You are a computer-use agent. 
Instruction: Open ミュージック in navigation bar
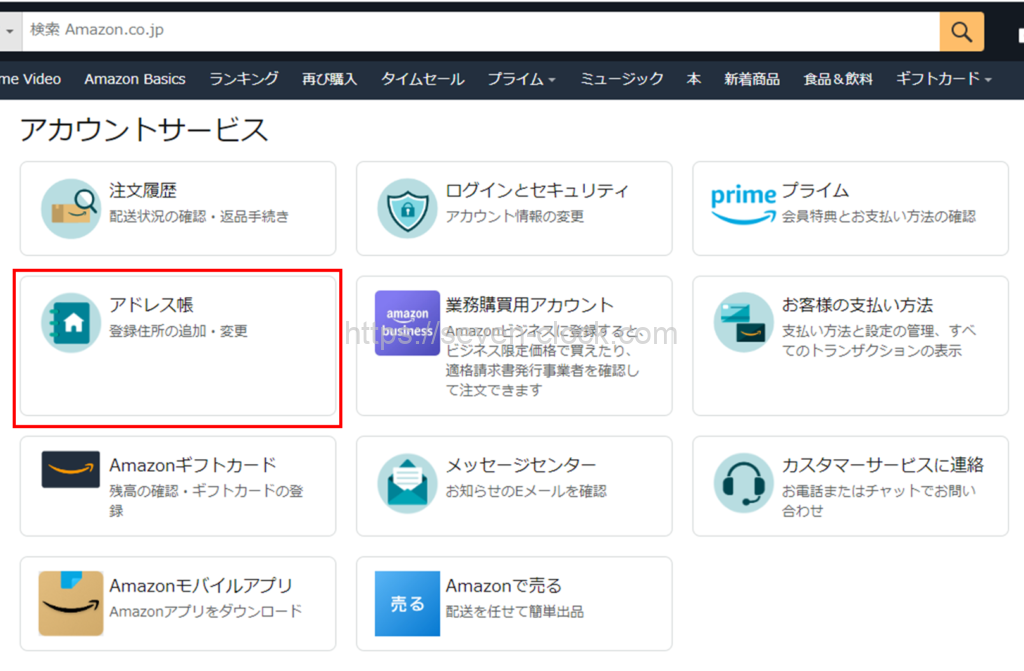point(622,79)
